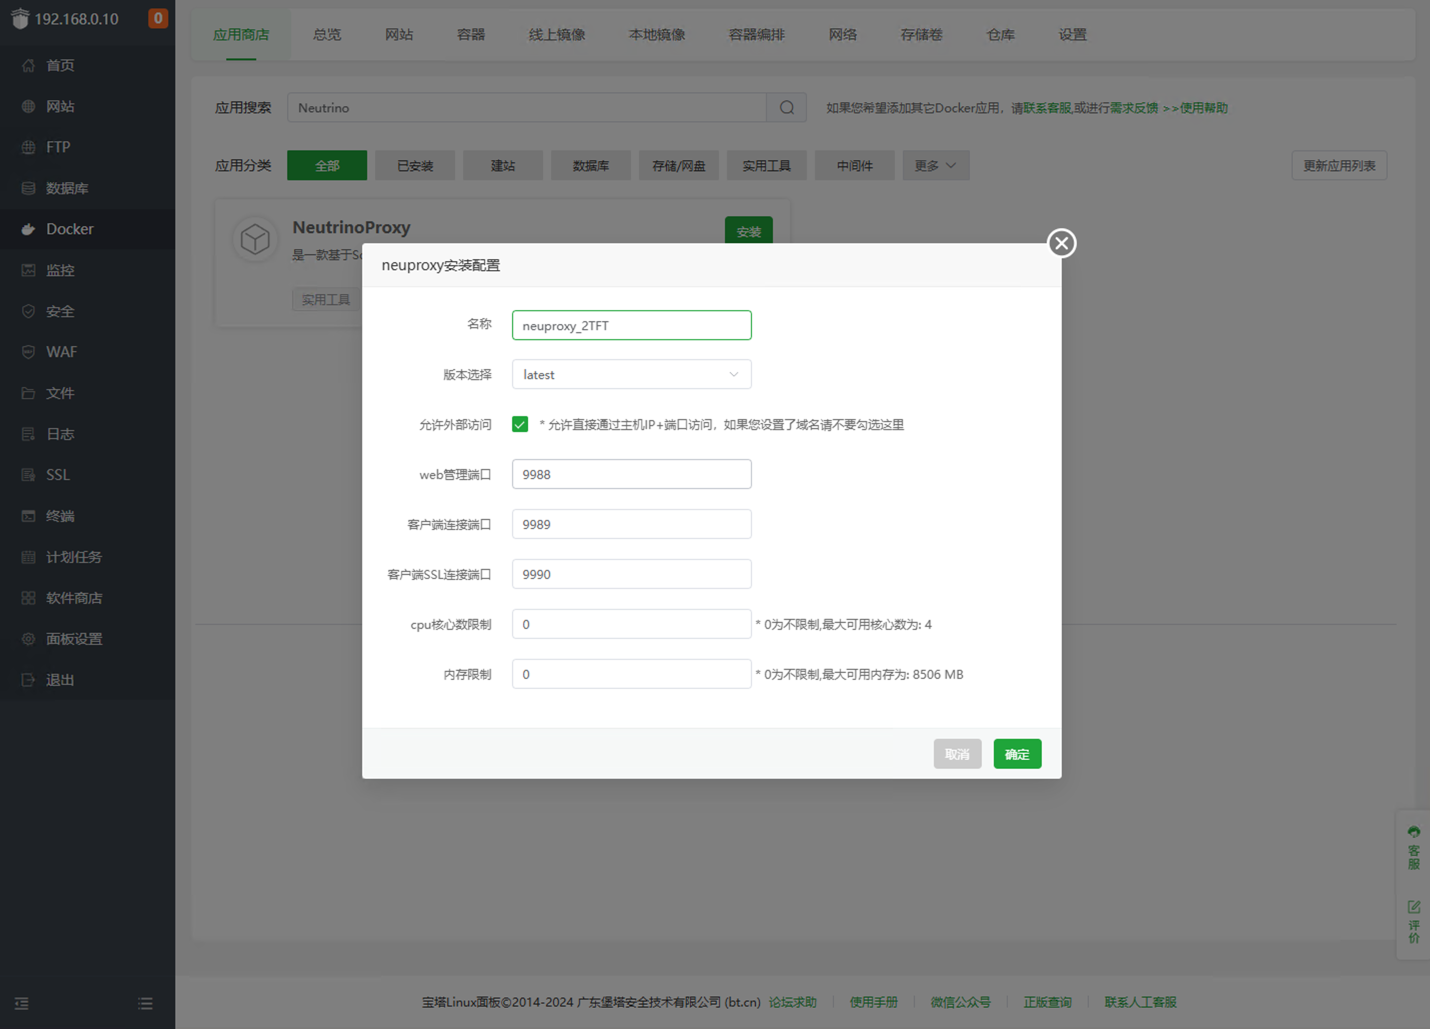Image resolution: width=1430 pixels, height=1029 pixels.
Task: Click the NeutrinoProxy cube app icon
Action: (x=255, y=240)
